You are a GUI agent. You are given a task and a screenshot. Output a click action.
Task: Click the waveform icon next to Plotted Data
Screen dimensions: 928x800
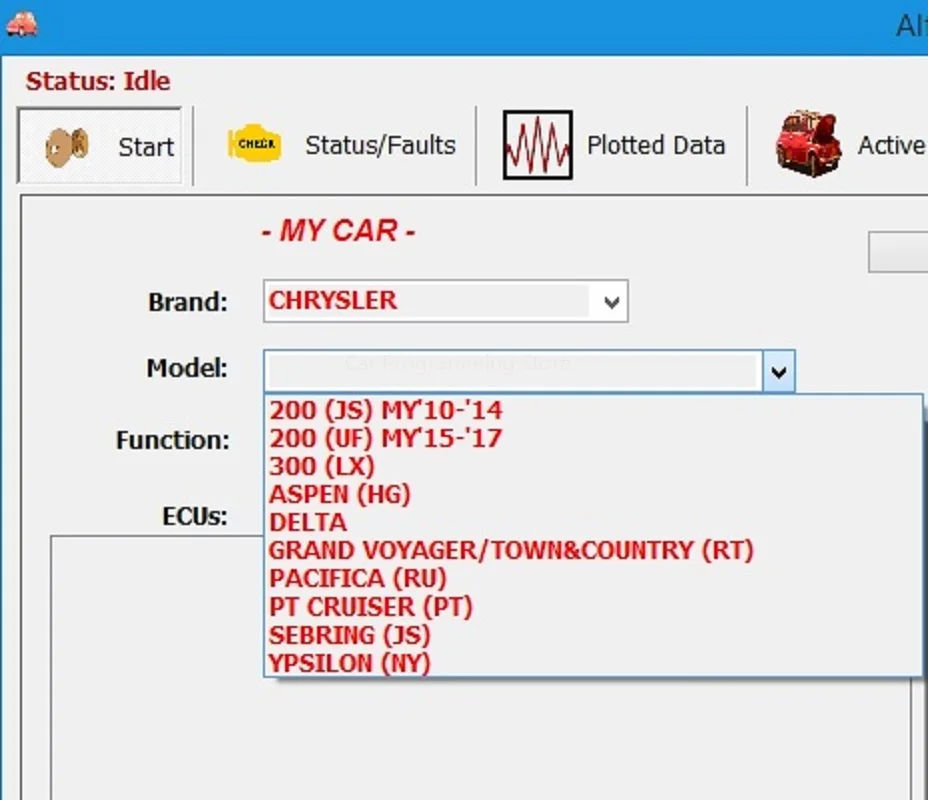click(536, 143)
